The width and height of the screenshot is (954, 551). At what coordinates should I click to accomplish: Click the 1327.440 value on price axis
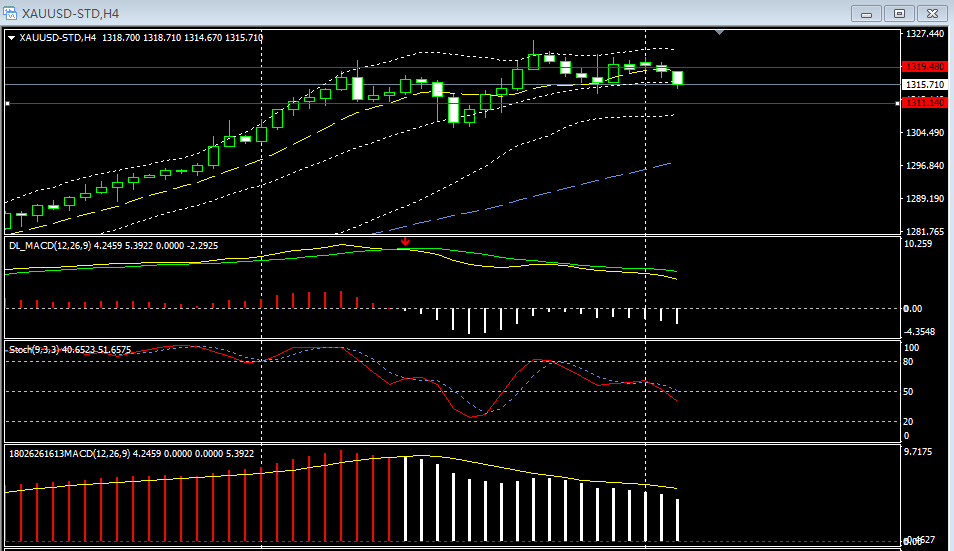tap(923, 33)
